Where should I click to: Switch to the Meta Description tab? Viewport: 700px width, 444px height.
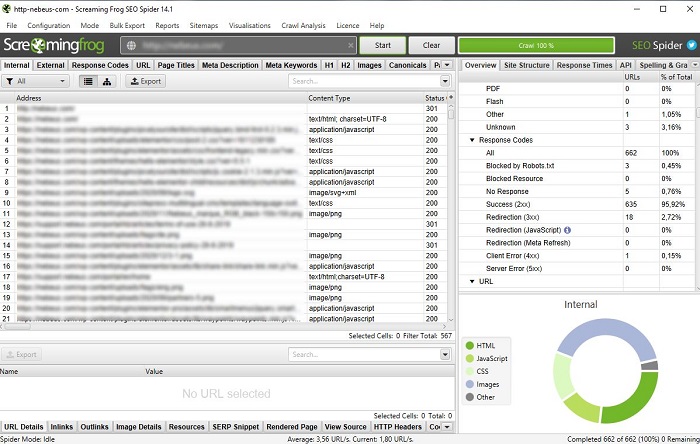pyautogui.click(x=230, y=65)
